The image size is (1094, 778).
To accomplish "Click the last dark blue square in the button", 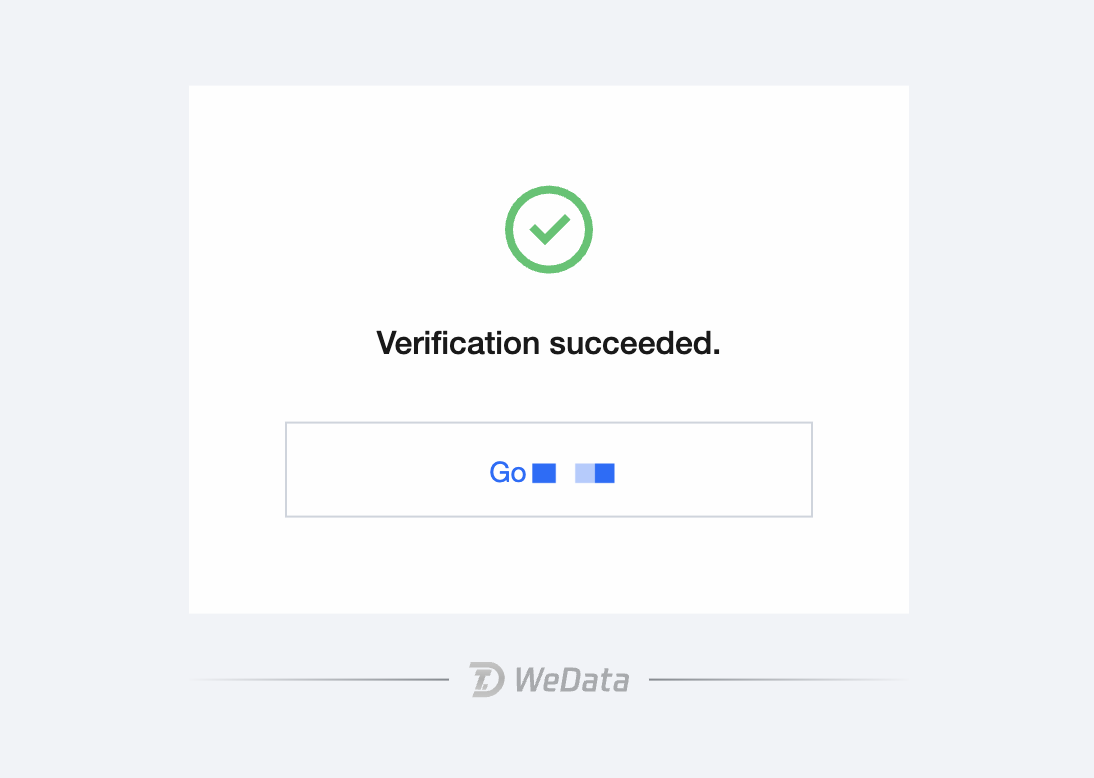I will [x=605, y=473].
